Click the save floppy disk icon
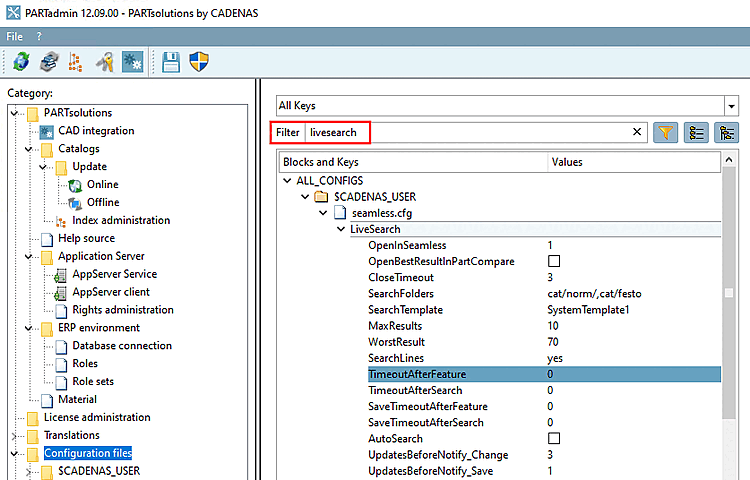 click(x=171, y=62)
